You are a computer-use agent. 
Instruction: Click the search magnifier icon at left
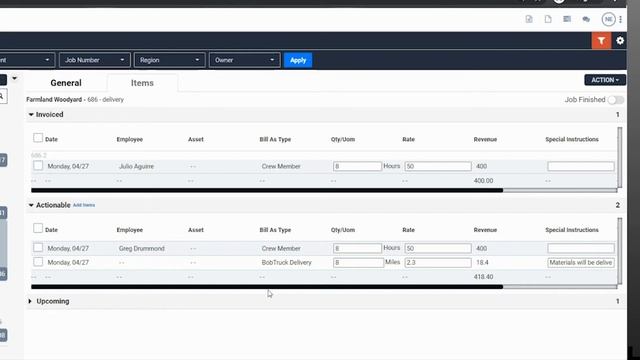[2, 96]
